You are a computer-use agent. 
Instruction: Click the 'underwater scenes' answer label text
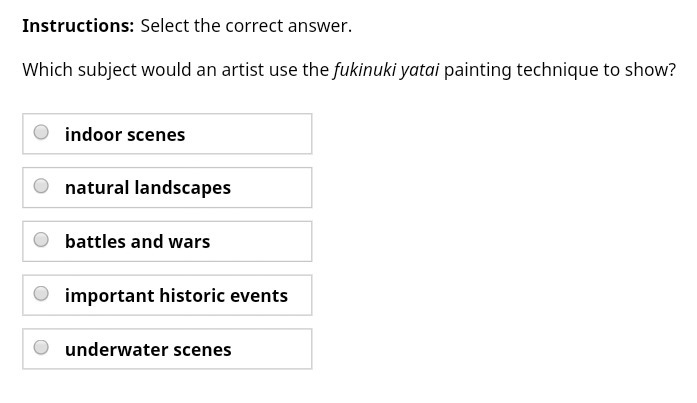click(x=148, y=350)
